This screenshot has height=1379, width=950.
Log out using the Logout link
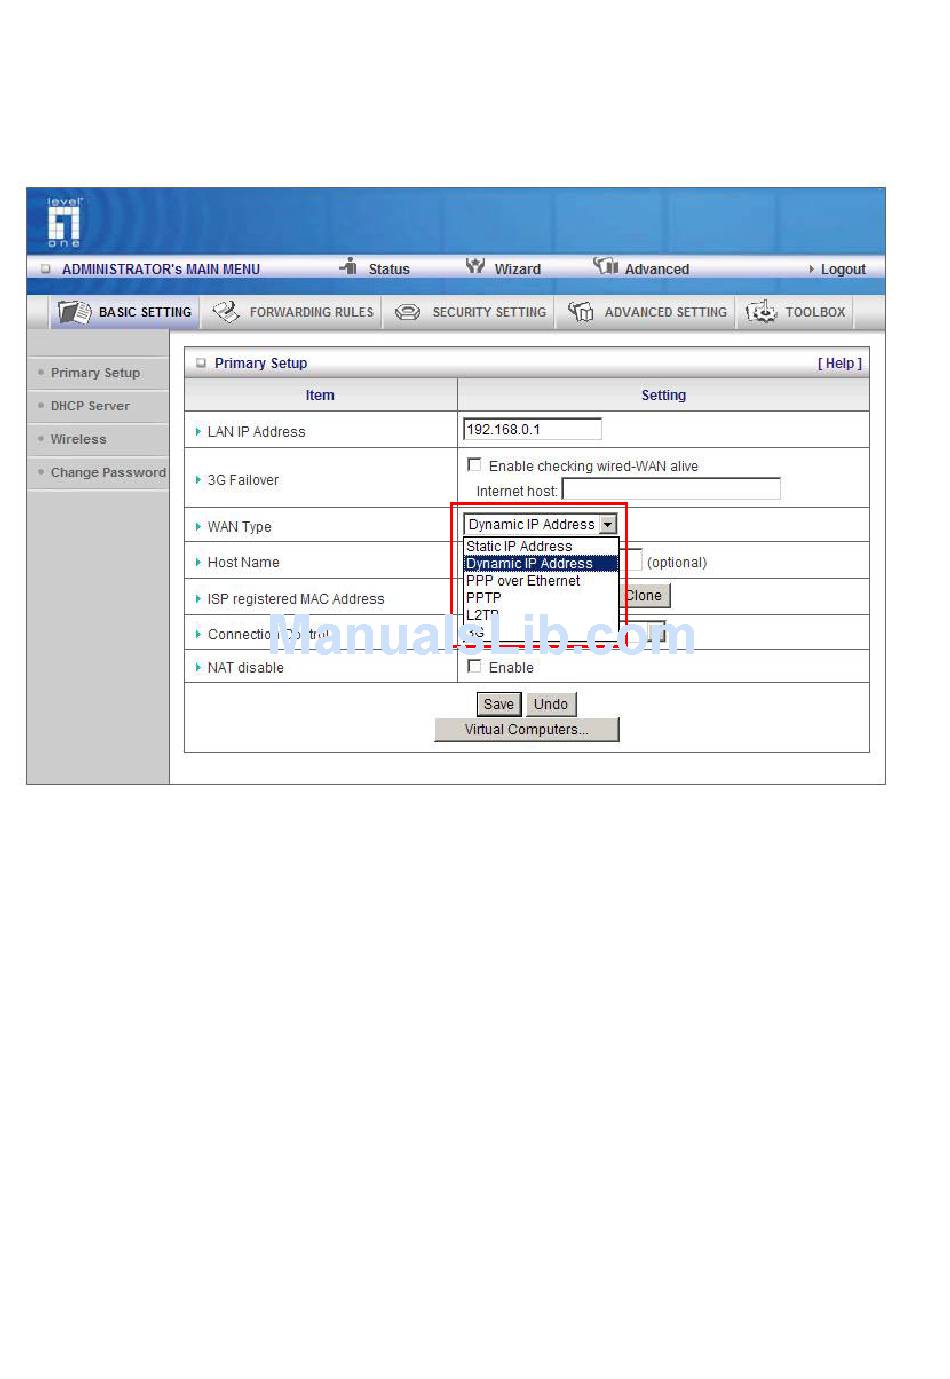(x=843, y=269)
